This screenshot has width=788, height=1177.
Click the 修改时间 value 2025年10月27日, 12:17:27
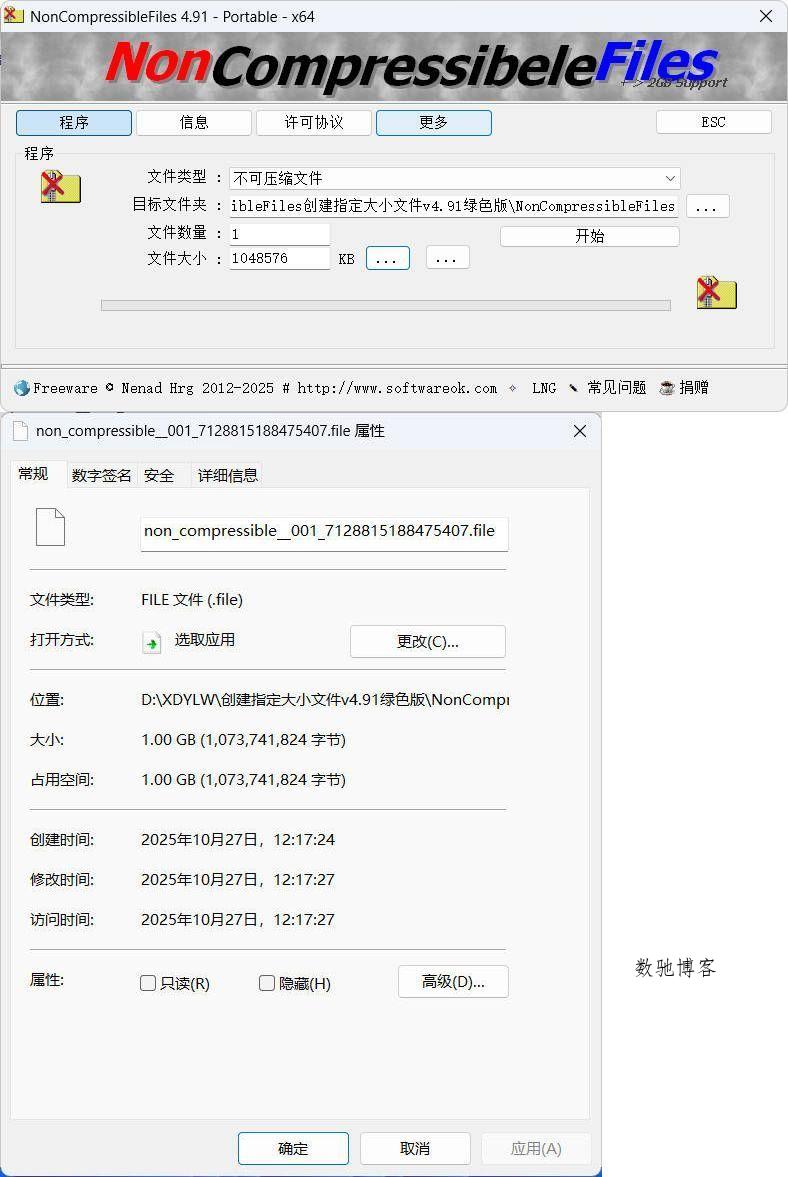(x=238, y=880)
